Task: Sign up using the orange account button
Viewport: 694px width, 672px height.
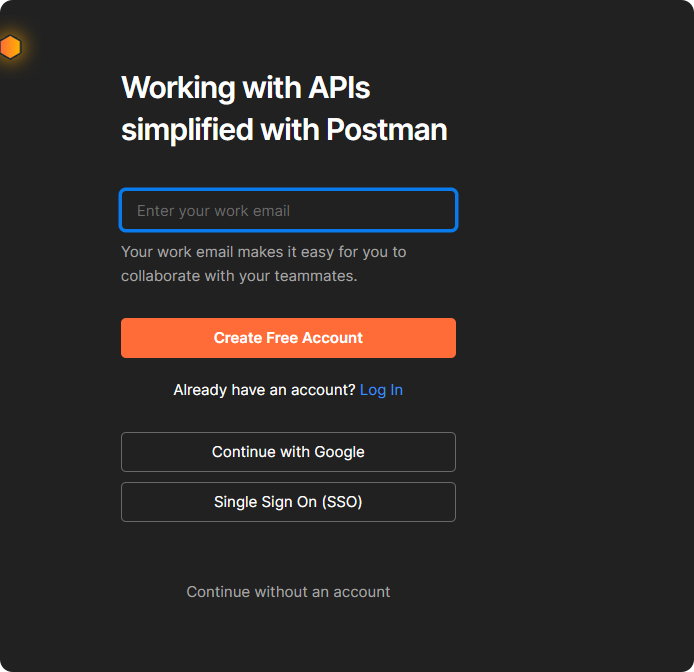Action: [288, 338]
